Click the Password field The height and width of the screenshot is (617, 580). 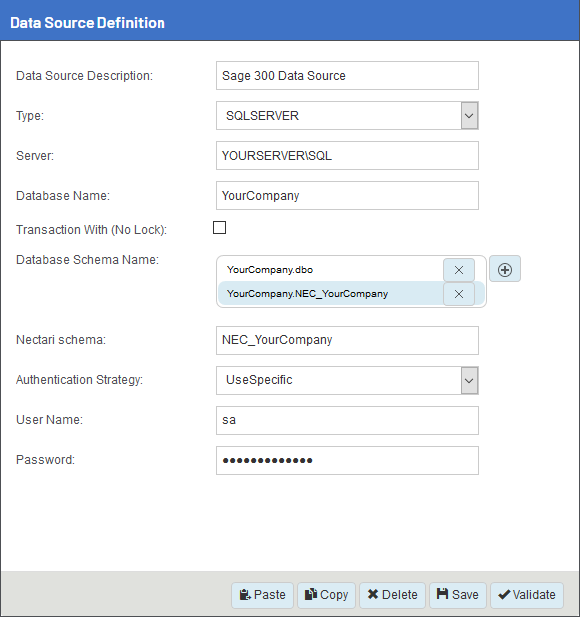tap(347, 460)
